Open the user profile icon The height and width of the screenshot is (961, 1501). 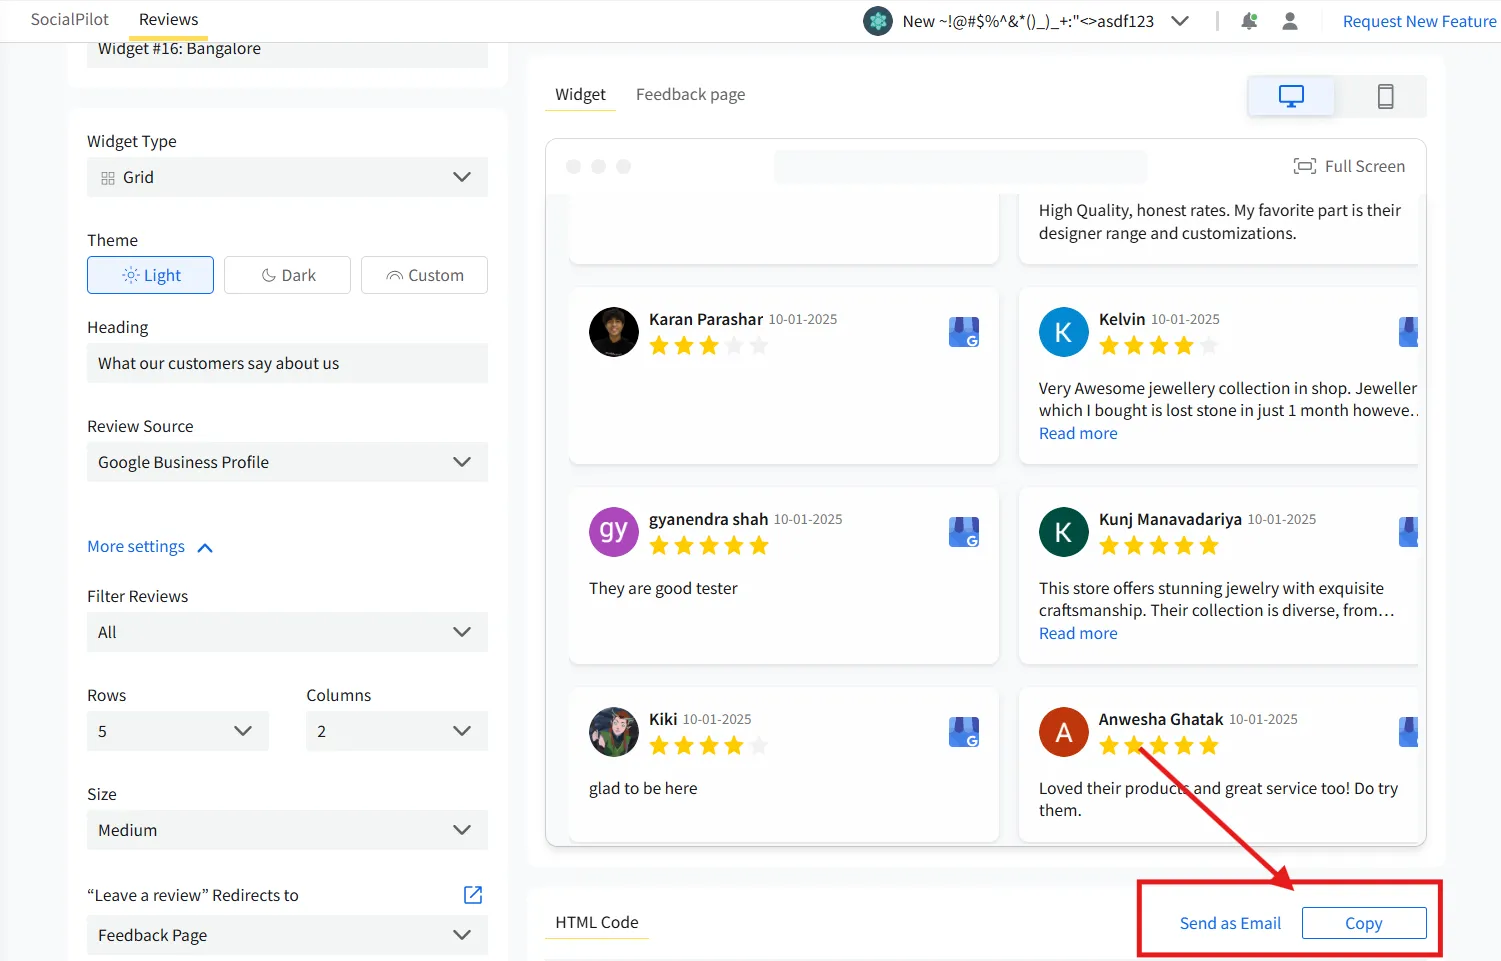tap(1289, 20)
